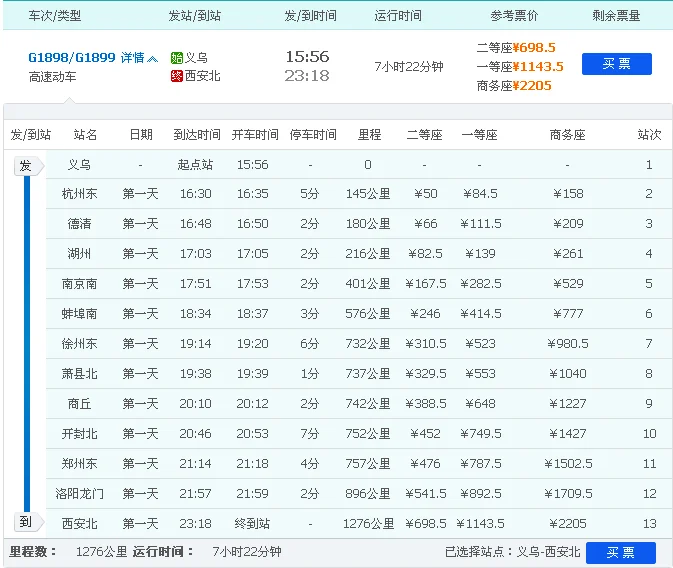This screenshot has height=568, width=673.
Task: Select the 商丘 station name
Action: pyautogui.click(x=79, y=404)
